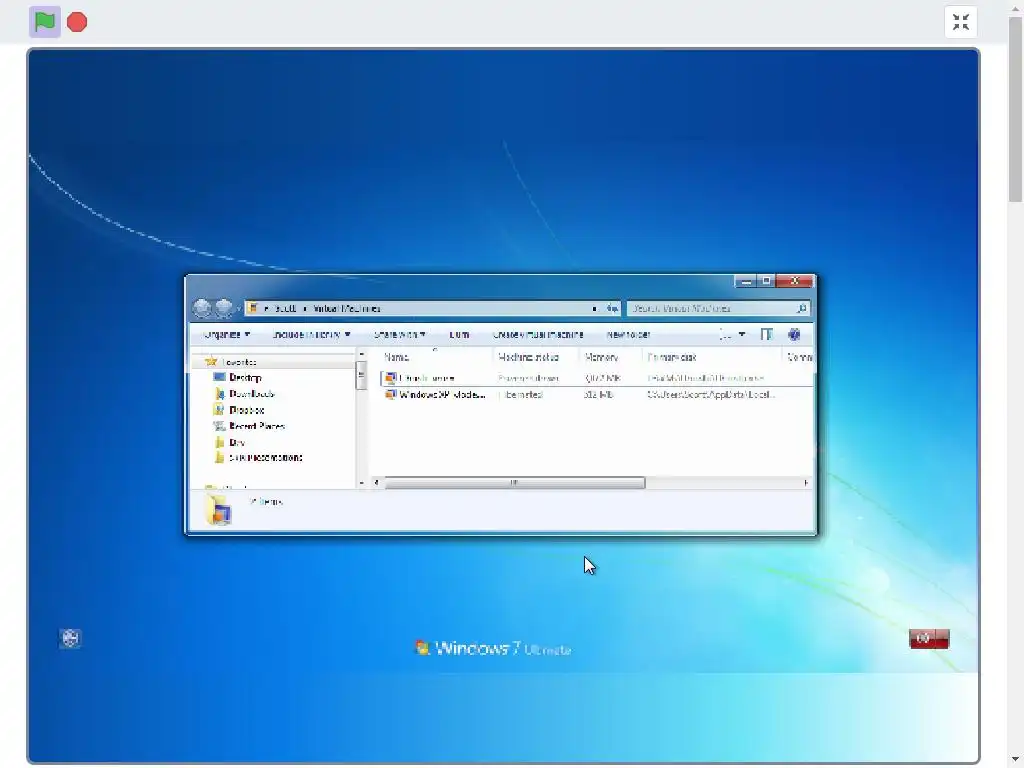Click the Ease of Access icon on the login screen
The height and width of the screenshot is (768, 1024).
pos(71,638)
